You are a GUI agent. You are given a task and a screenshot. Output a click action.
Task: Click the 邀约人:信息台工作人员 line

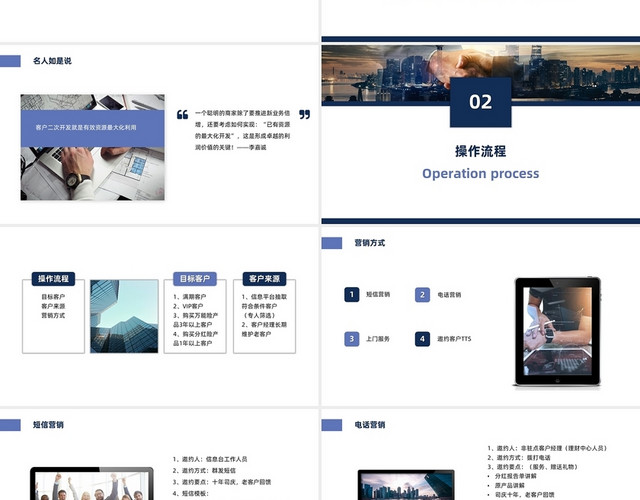(x=210, y=459)
